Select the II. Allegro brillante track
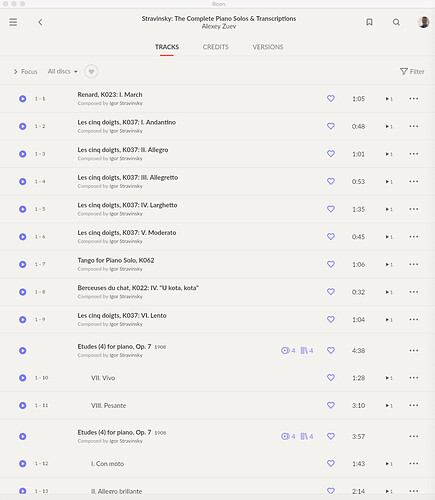 pyautogui.click(x=116, y=491)
